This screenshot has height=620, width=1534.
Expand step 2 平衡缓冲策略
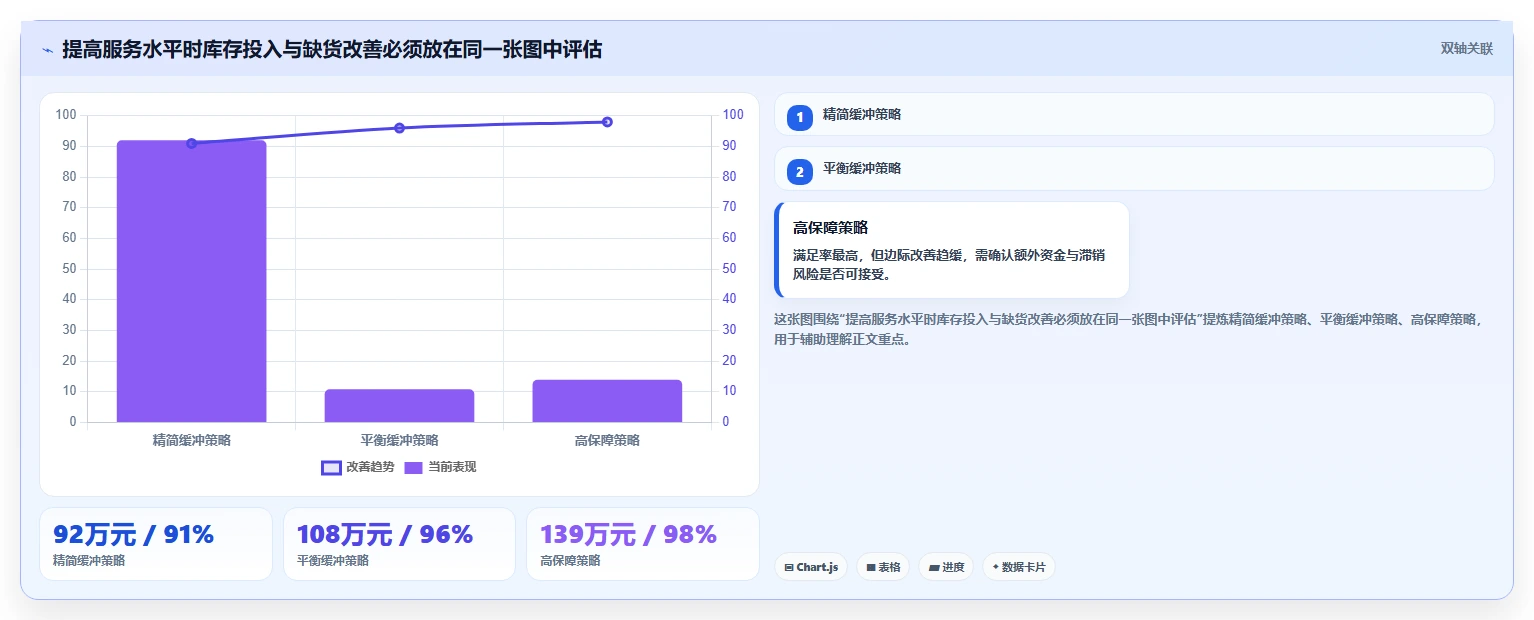pos(1134,169)
